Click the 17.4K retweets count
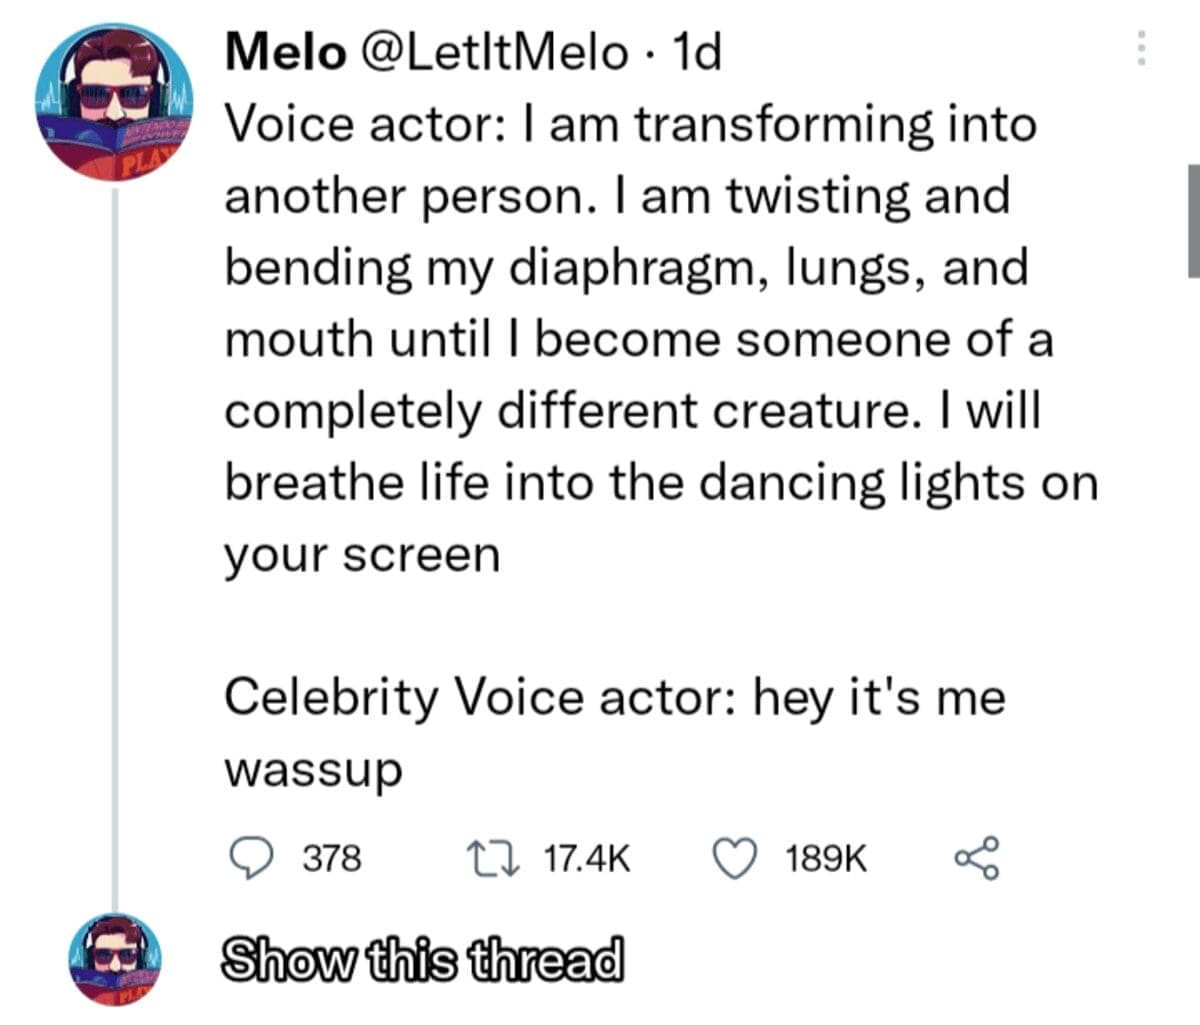The width and height of the screenshot is (1200, 1025). click(586, 858)
